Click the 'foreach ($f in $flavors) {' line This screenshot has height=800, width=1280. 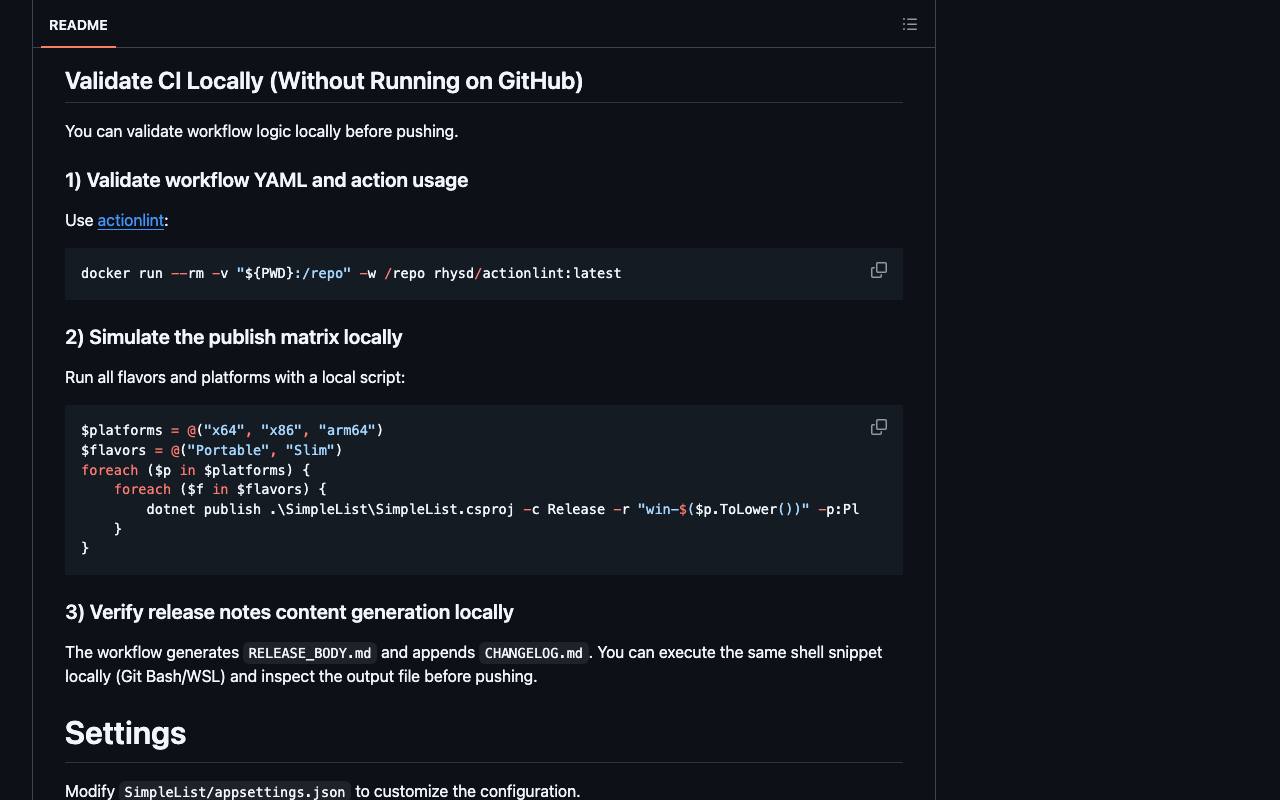coord(220,489)
